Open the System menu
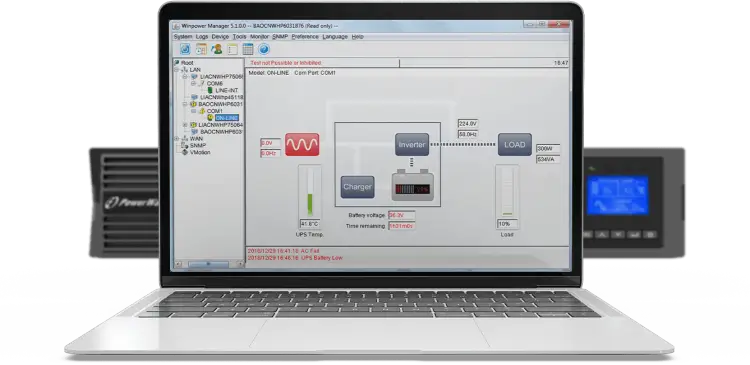 [183, 37]
